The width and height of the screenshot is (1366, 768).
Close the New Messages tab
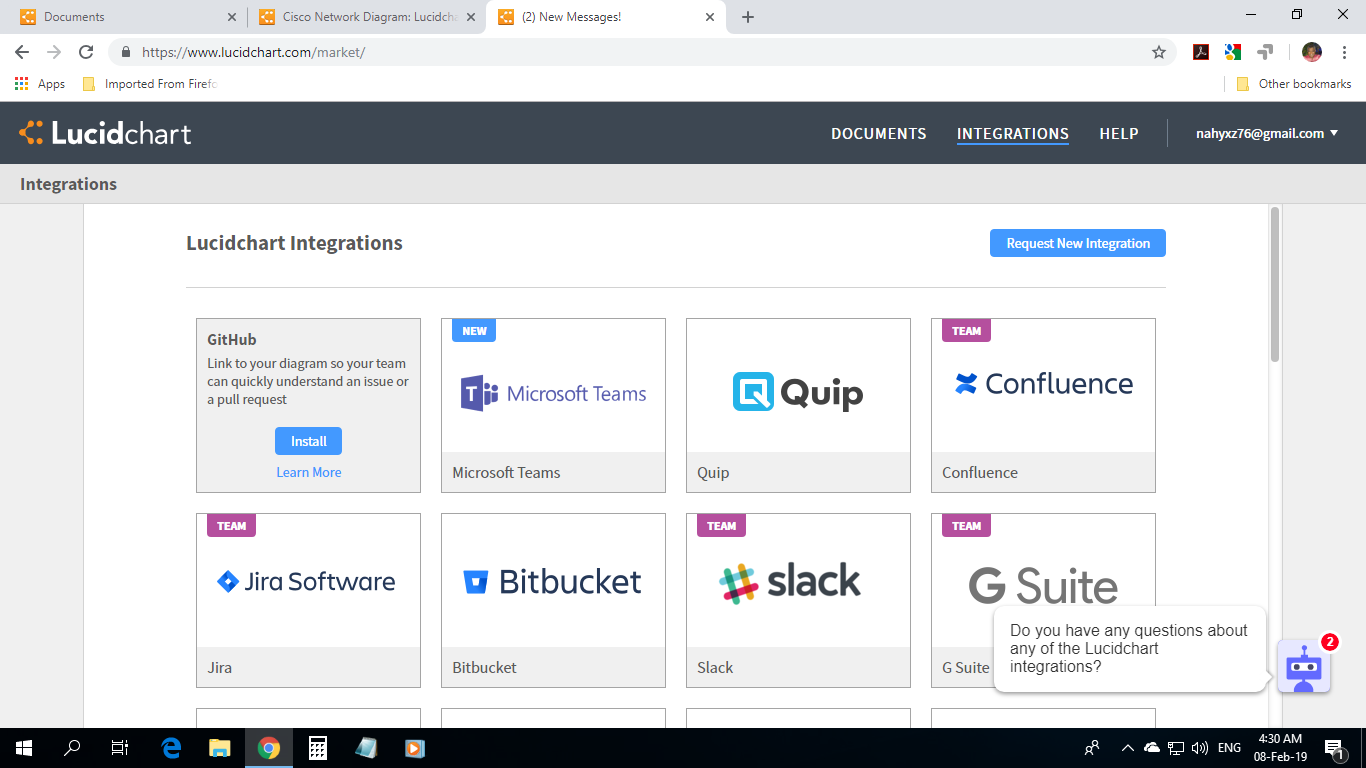click(x=710, y=17)
